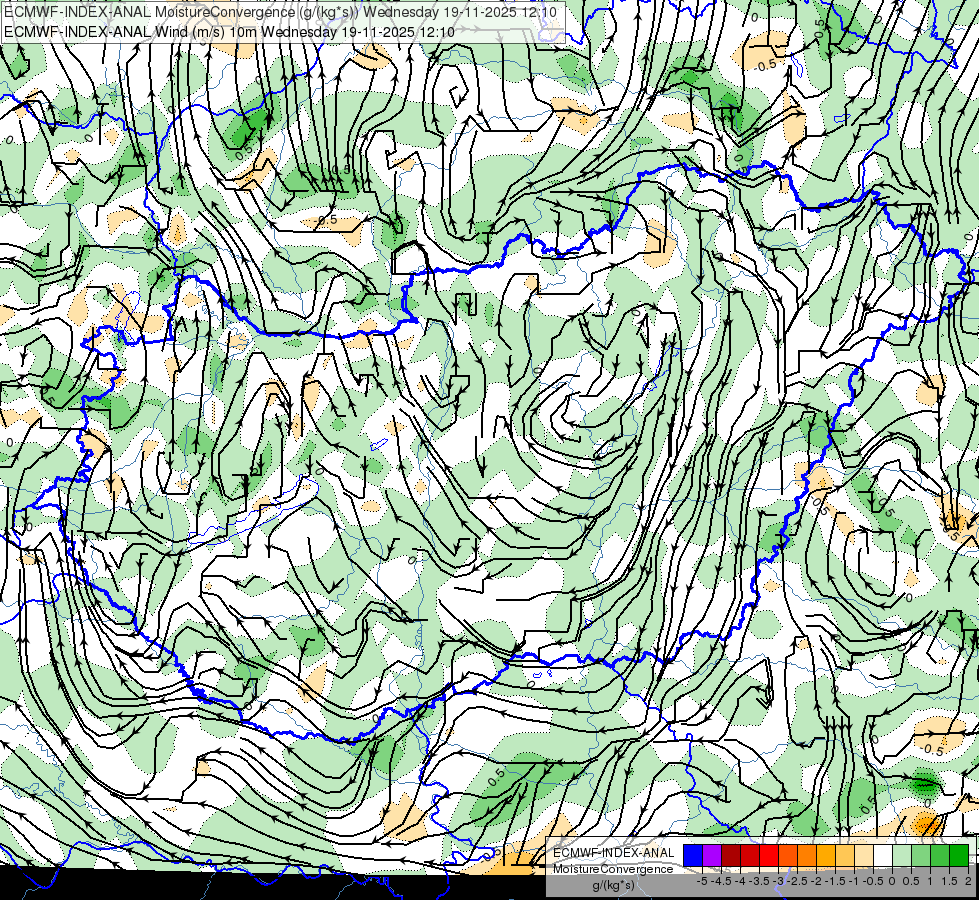979x900 pixels.
Task: Select ECMWF-INDEX-ANAL label in the legend
Action: (614, 853)
